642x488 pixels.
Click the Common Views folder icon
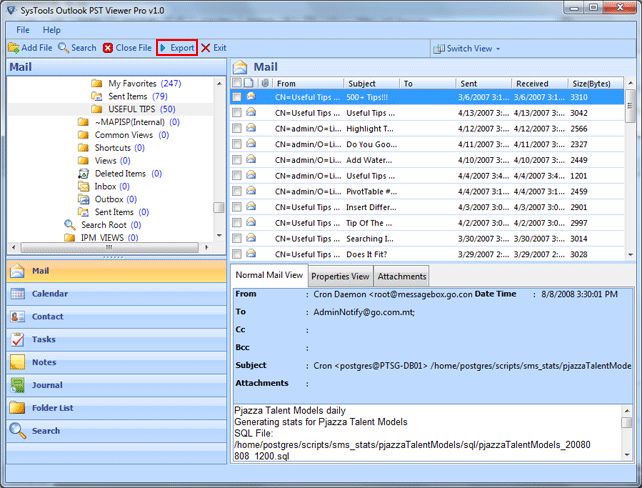(x=83, y=135)
